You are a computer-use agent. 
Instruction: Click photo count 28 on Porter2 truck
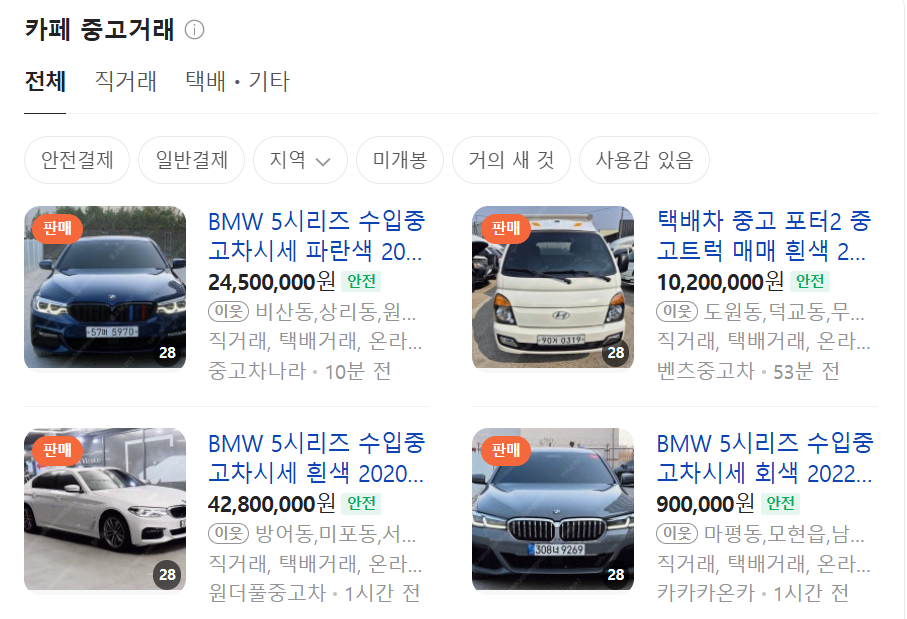615,352
